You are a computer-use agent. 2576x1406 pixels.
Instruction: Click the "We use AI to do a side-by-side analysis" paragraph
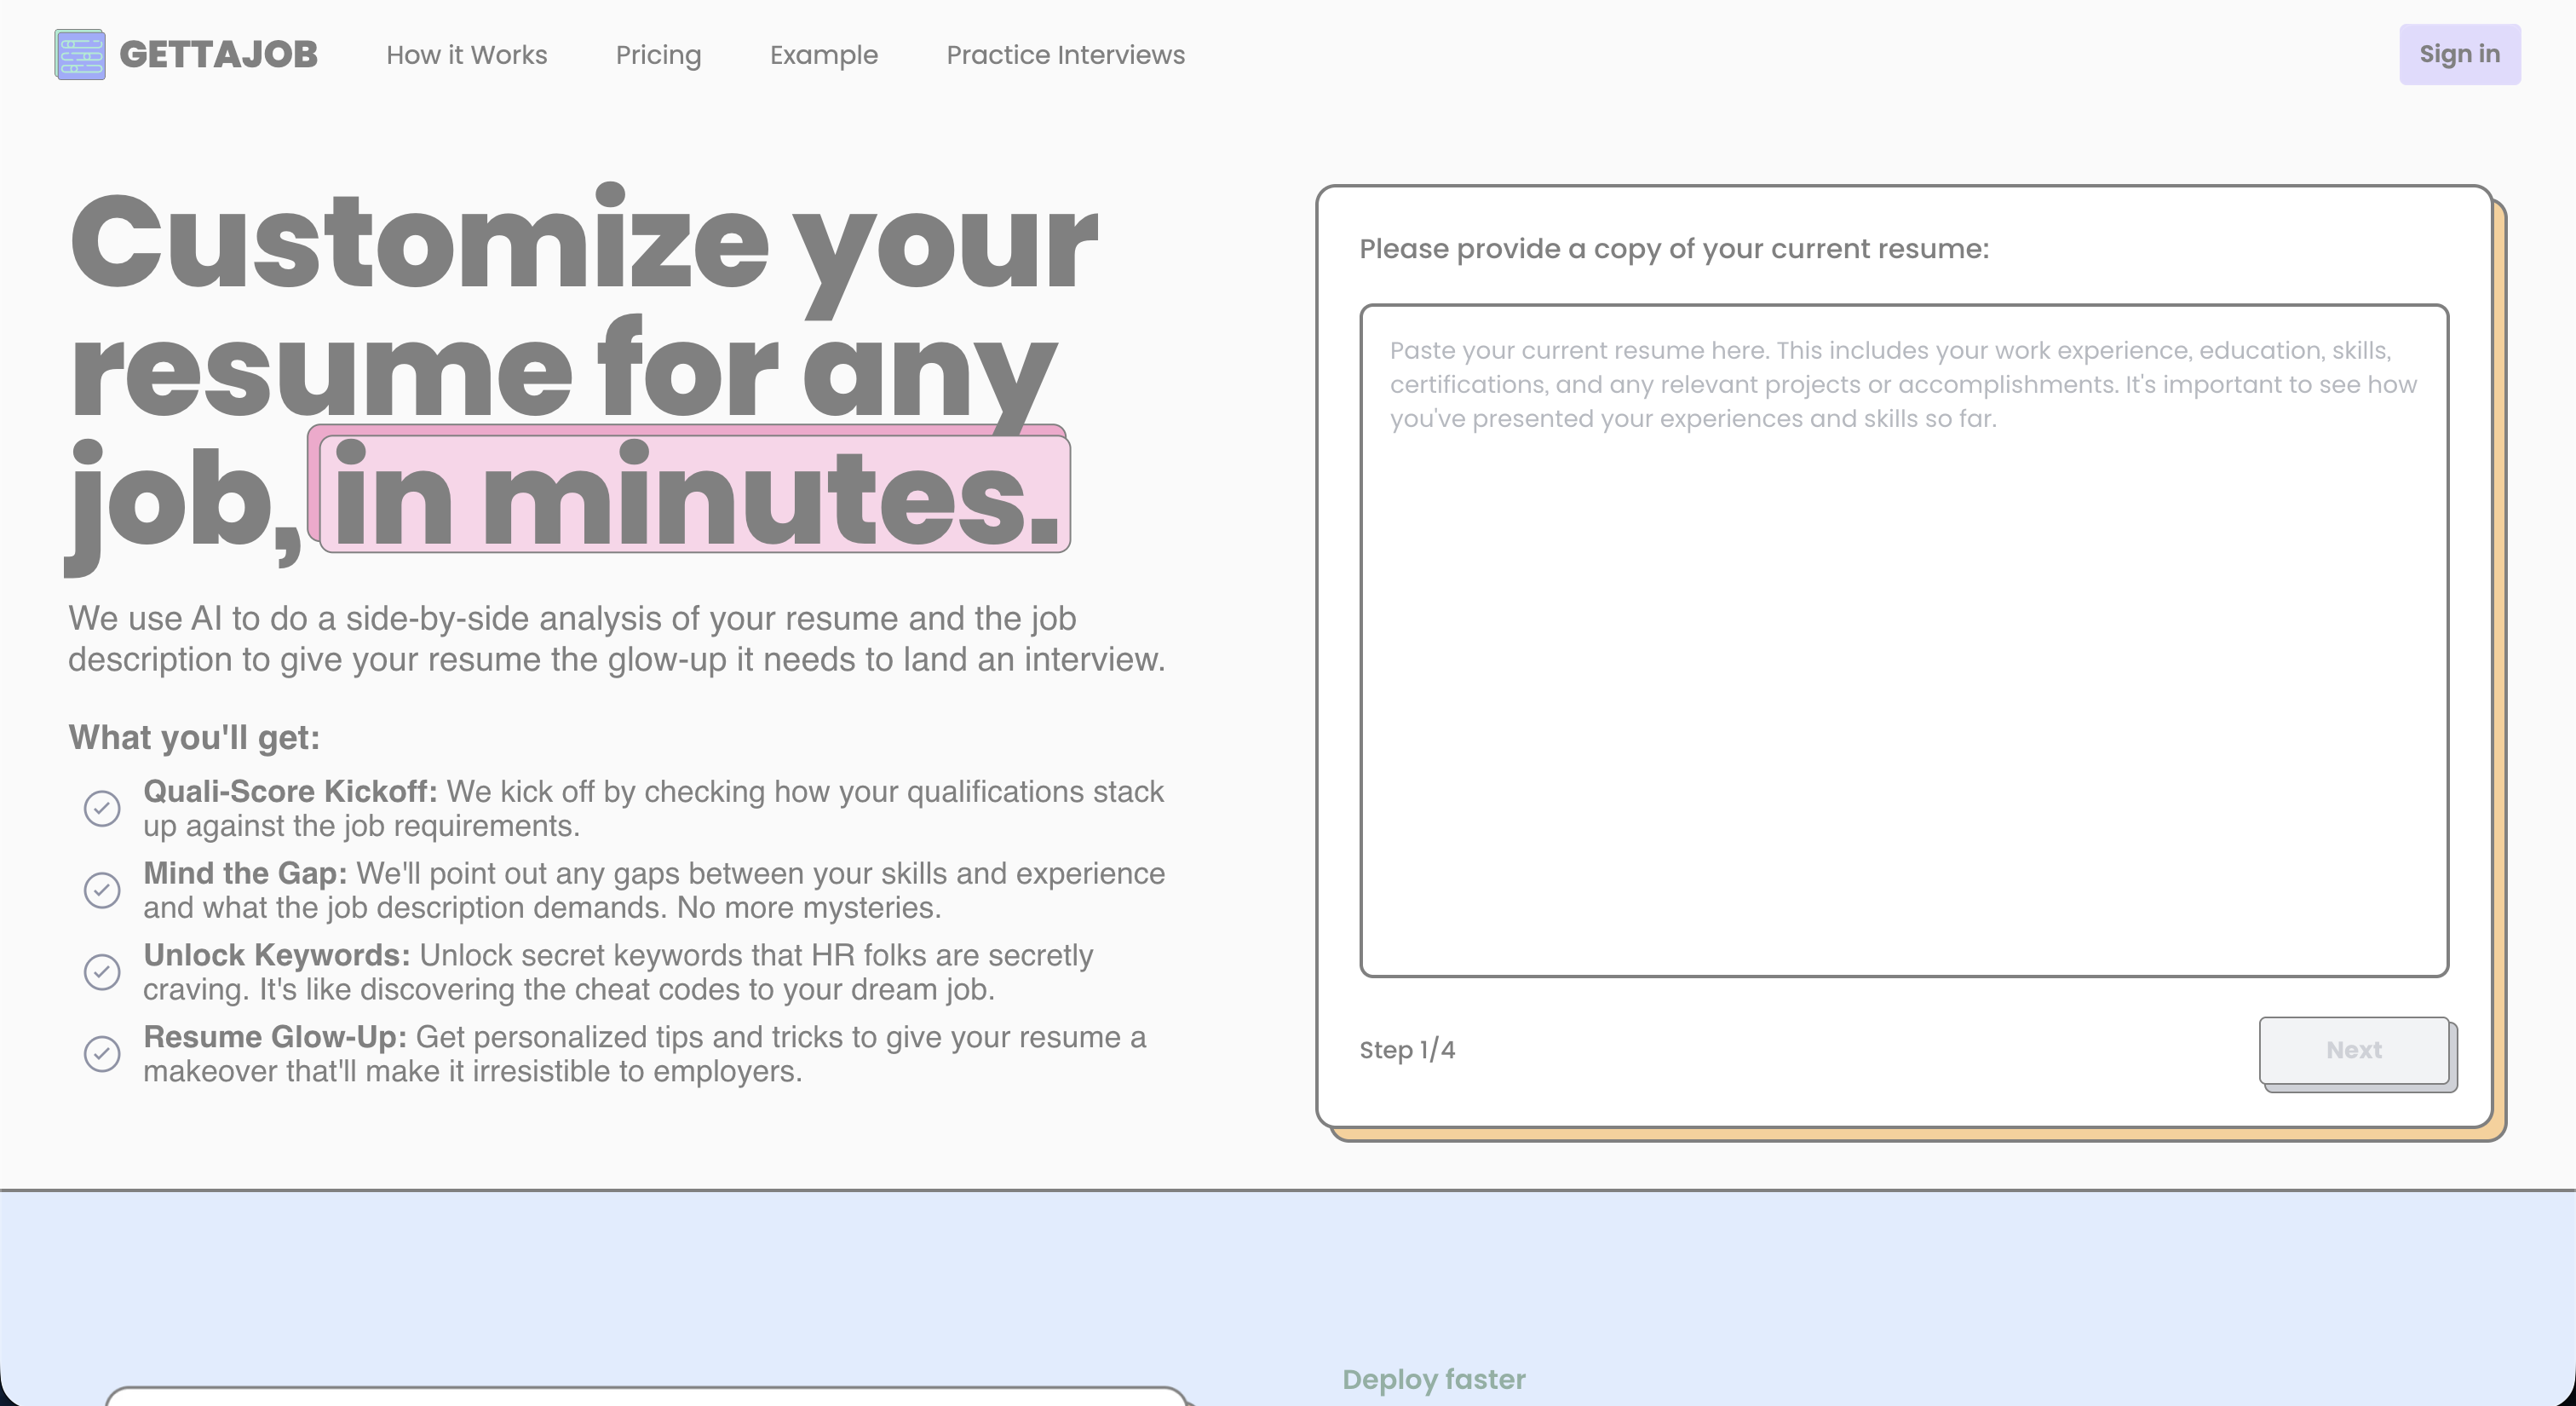[617, 639]
